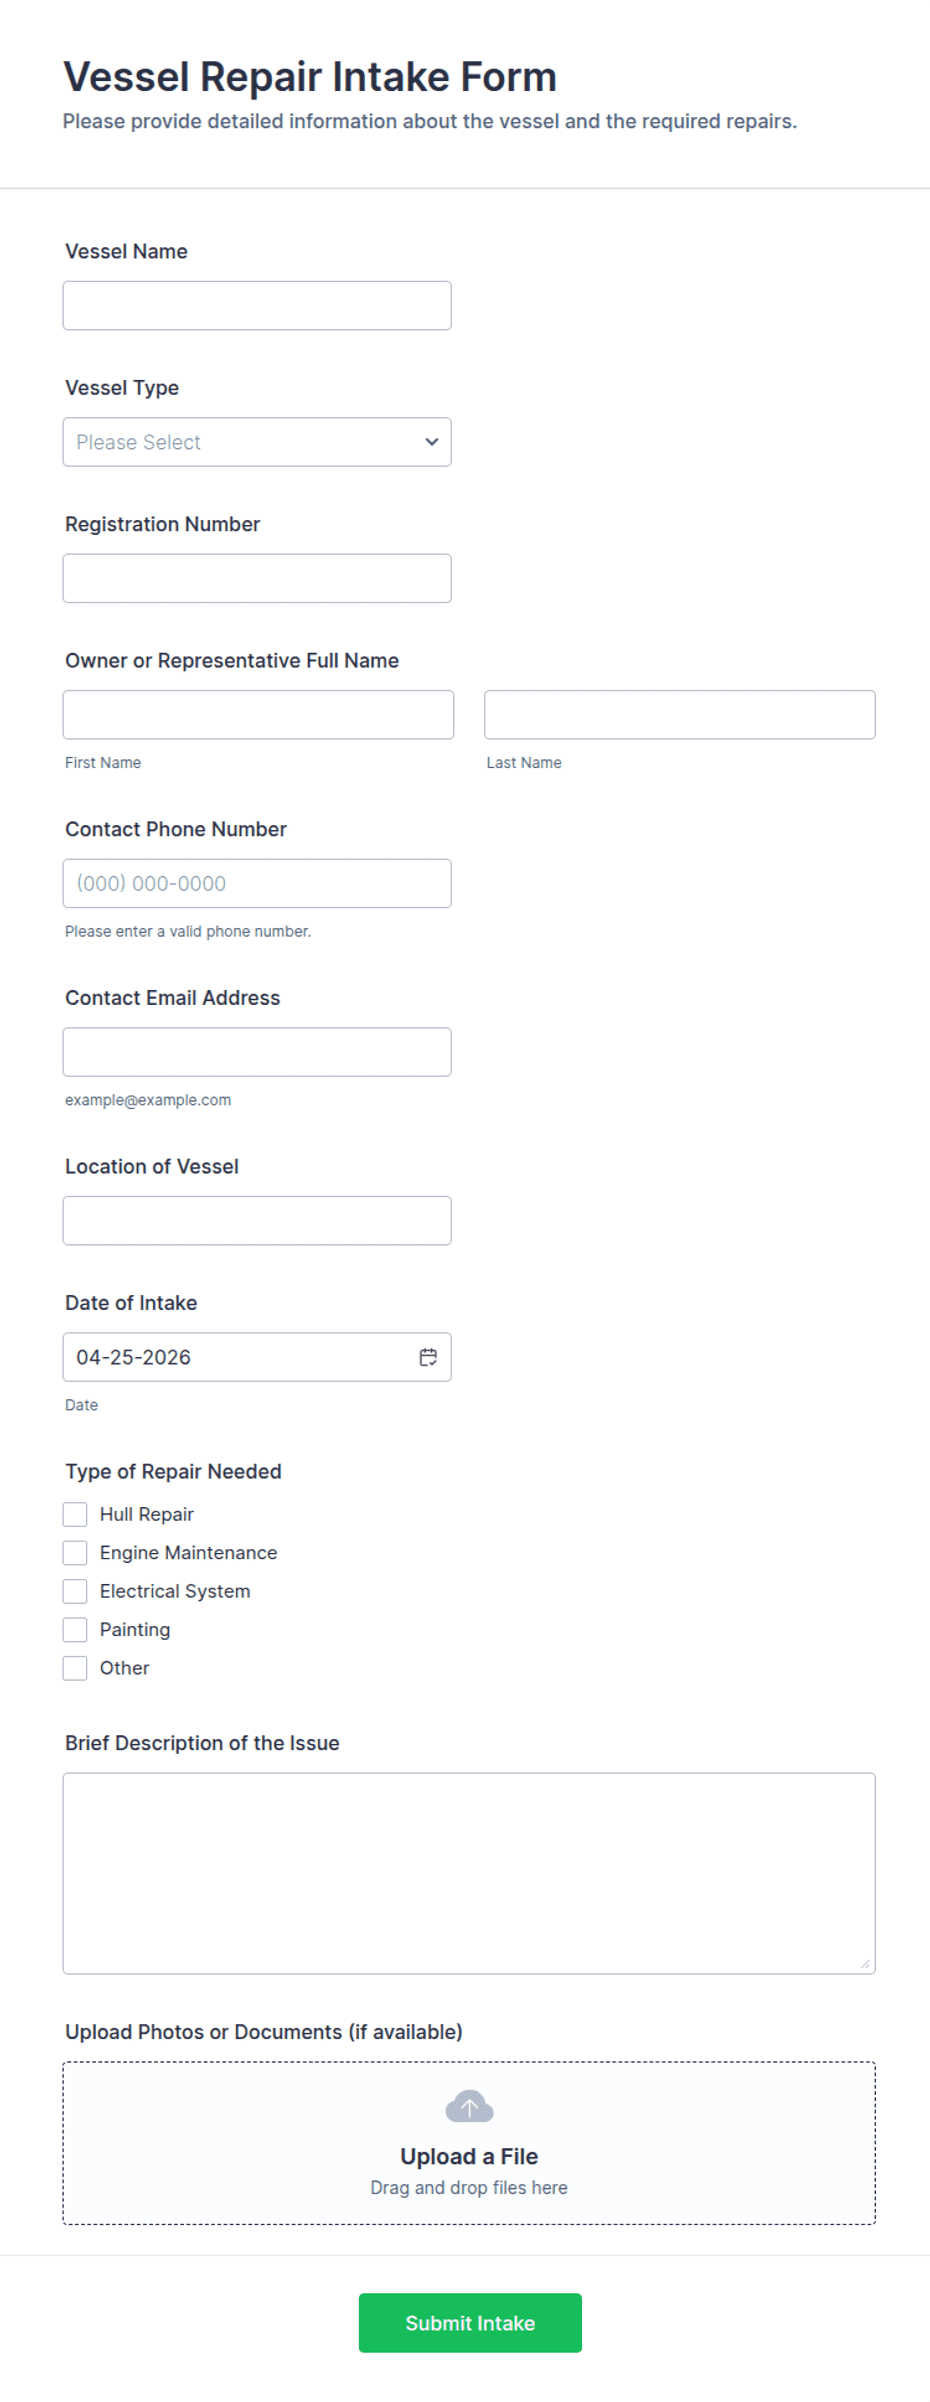Click the Date of Intake field
Viewport: 930px width, 2402px height.
pos(235,1357)
